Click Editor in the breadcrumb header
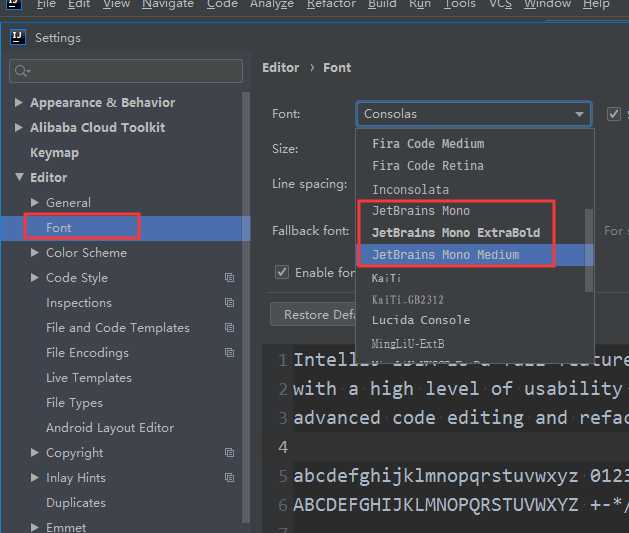 [280, 68]
